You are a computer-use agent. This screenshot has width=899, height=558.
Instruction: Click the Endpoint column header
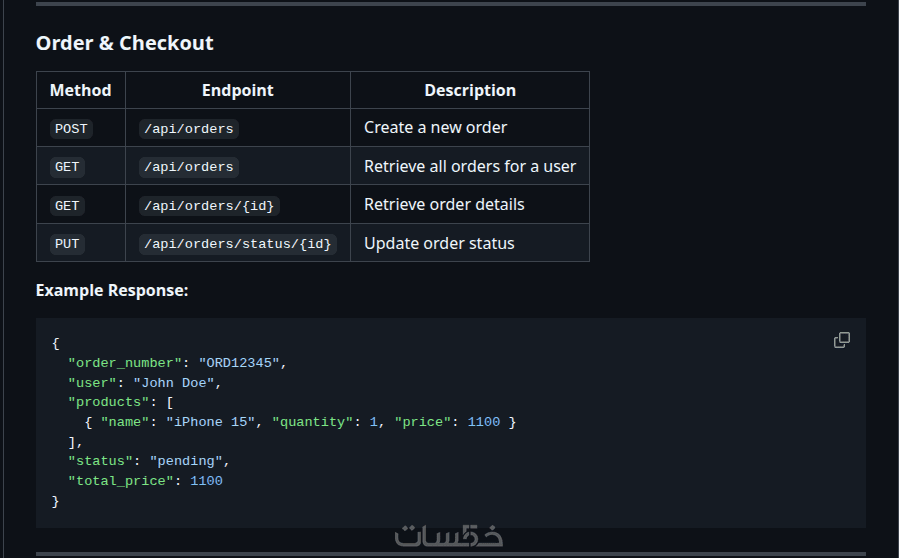(238, 90)
